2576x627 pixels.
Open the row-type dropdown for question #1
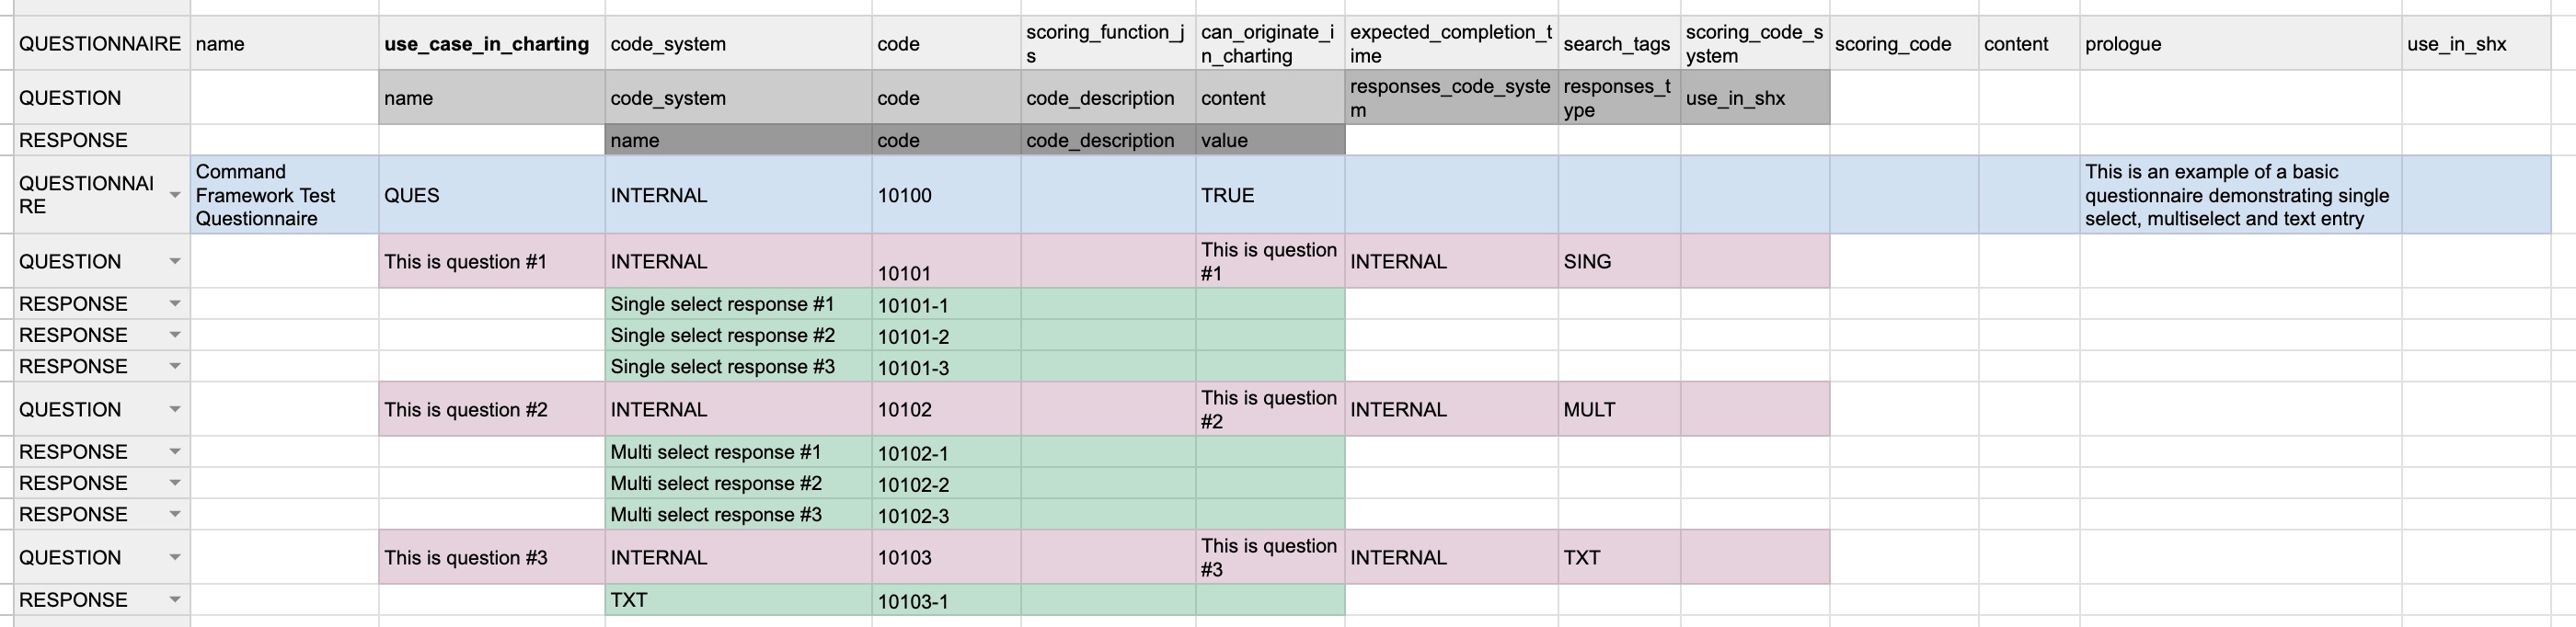tap(174, 262)
